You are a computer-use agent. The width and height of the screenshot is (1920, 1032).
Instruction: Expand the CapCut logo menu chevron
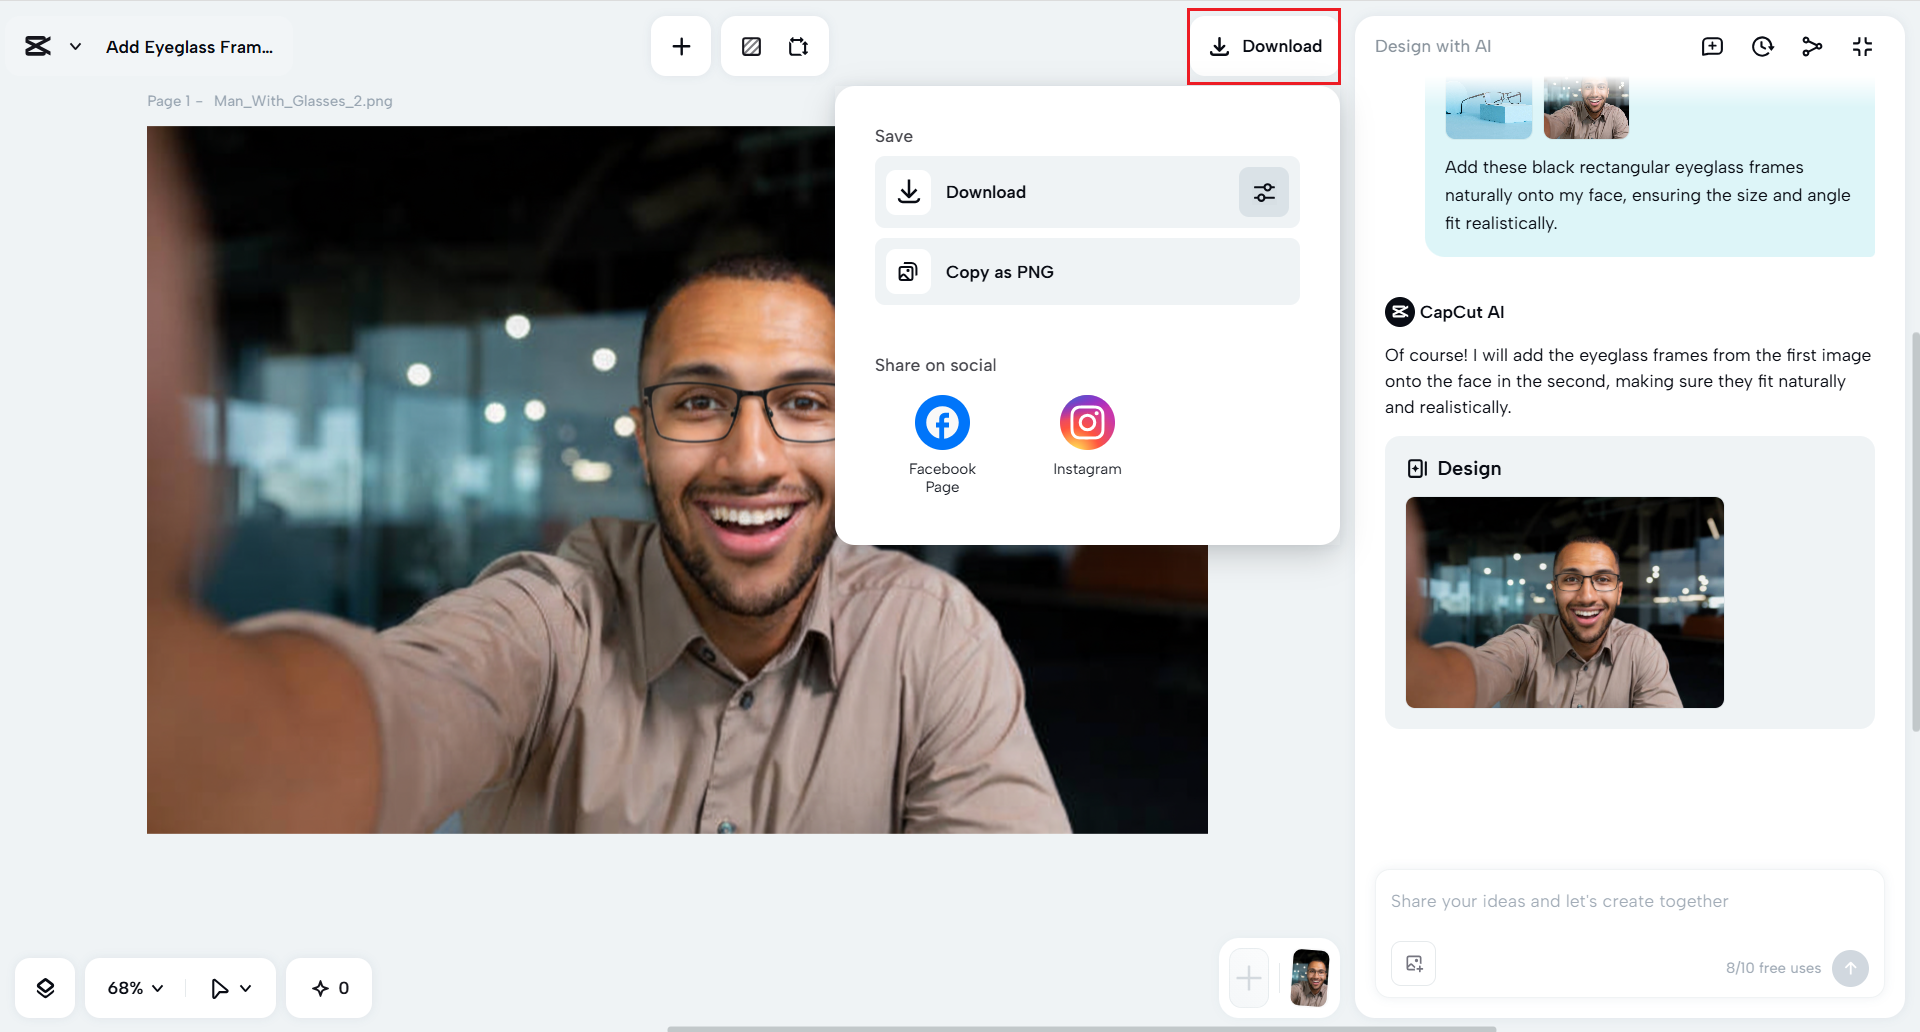(75, 46)
